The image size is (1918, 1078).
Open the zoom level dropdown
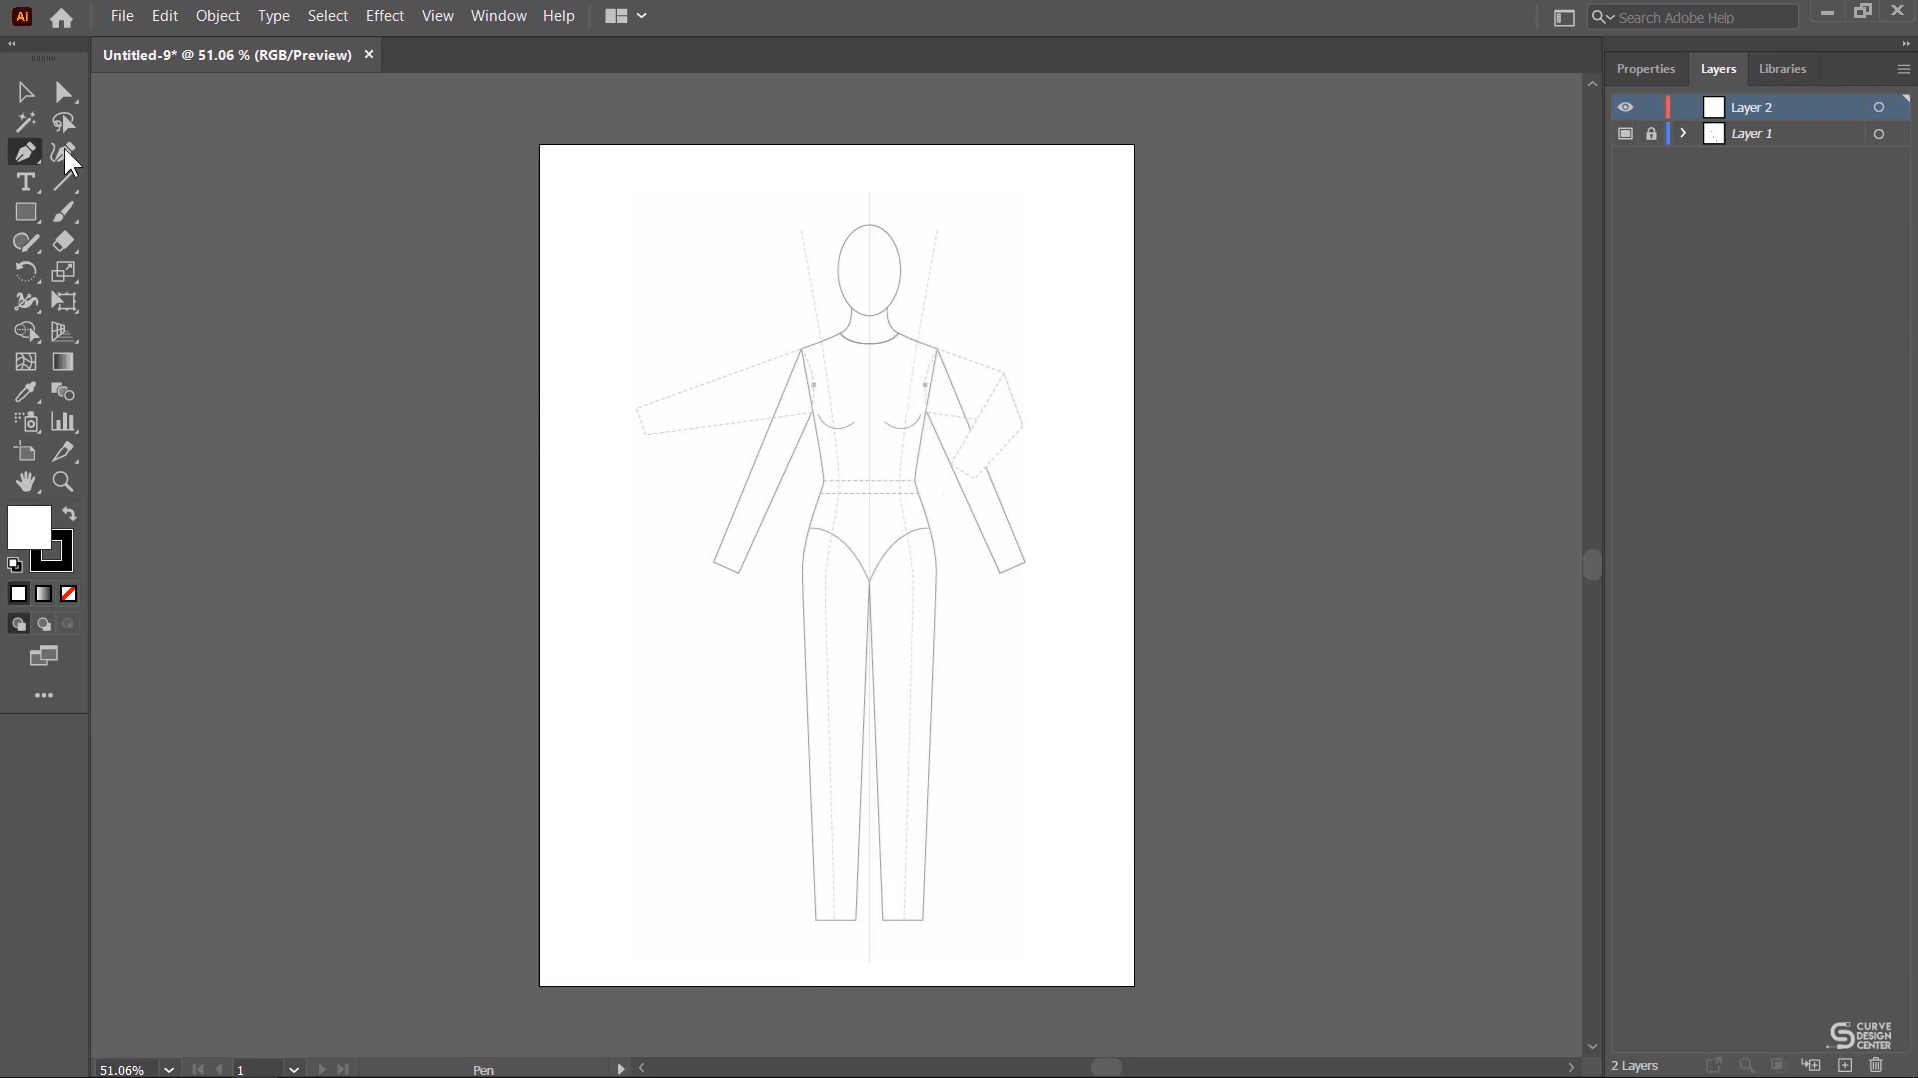tap(168, 1069)
